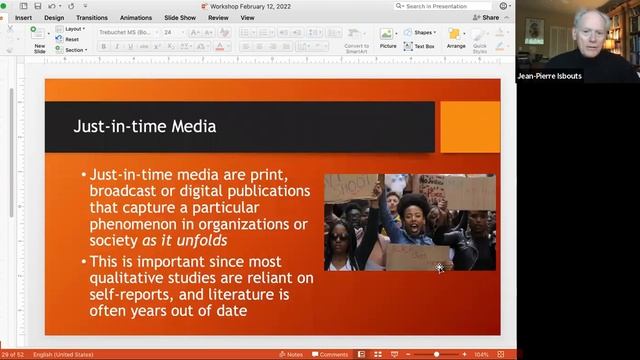Open the Layout dropdown
The image size is (640, 360).
[x=71, y=29]
